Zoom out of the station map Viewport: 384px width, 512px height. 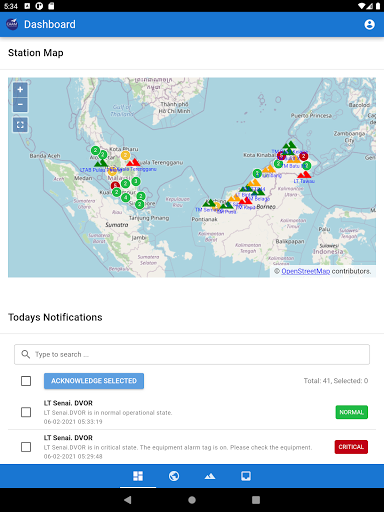click(x=20, y=105)
